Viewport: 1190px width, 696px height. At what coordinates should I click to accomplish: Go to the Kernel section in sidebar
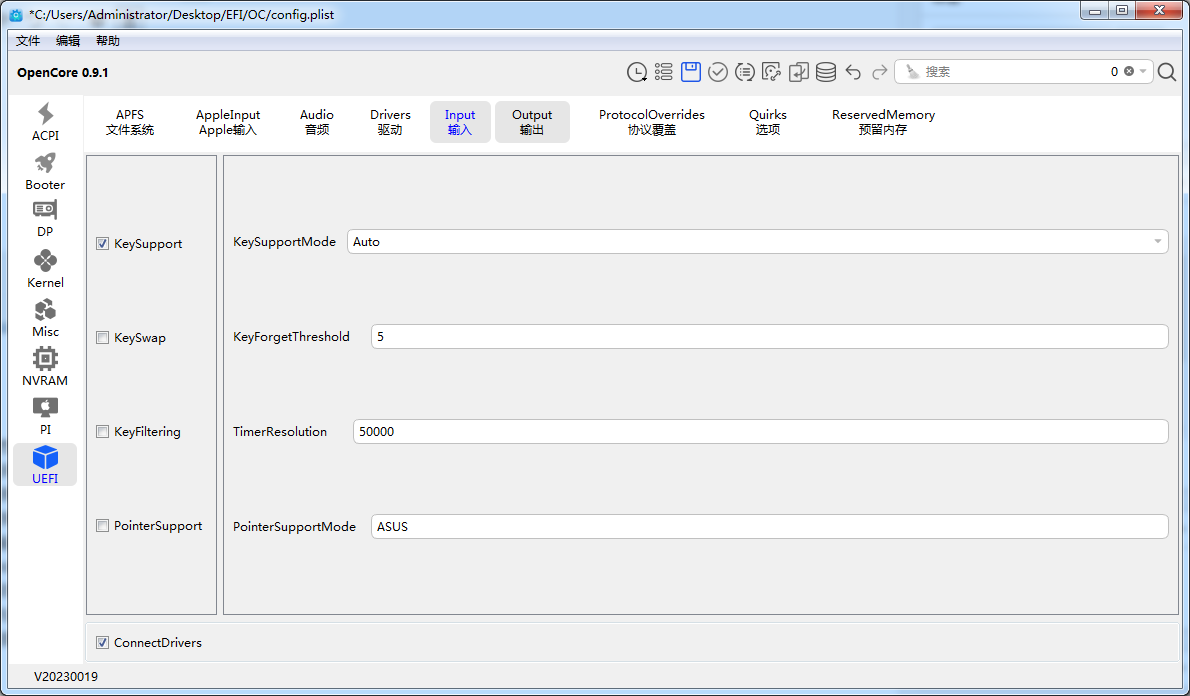coord(45,269)
